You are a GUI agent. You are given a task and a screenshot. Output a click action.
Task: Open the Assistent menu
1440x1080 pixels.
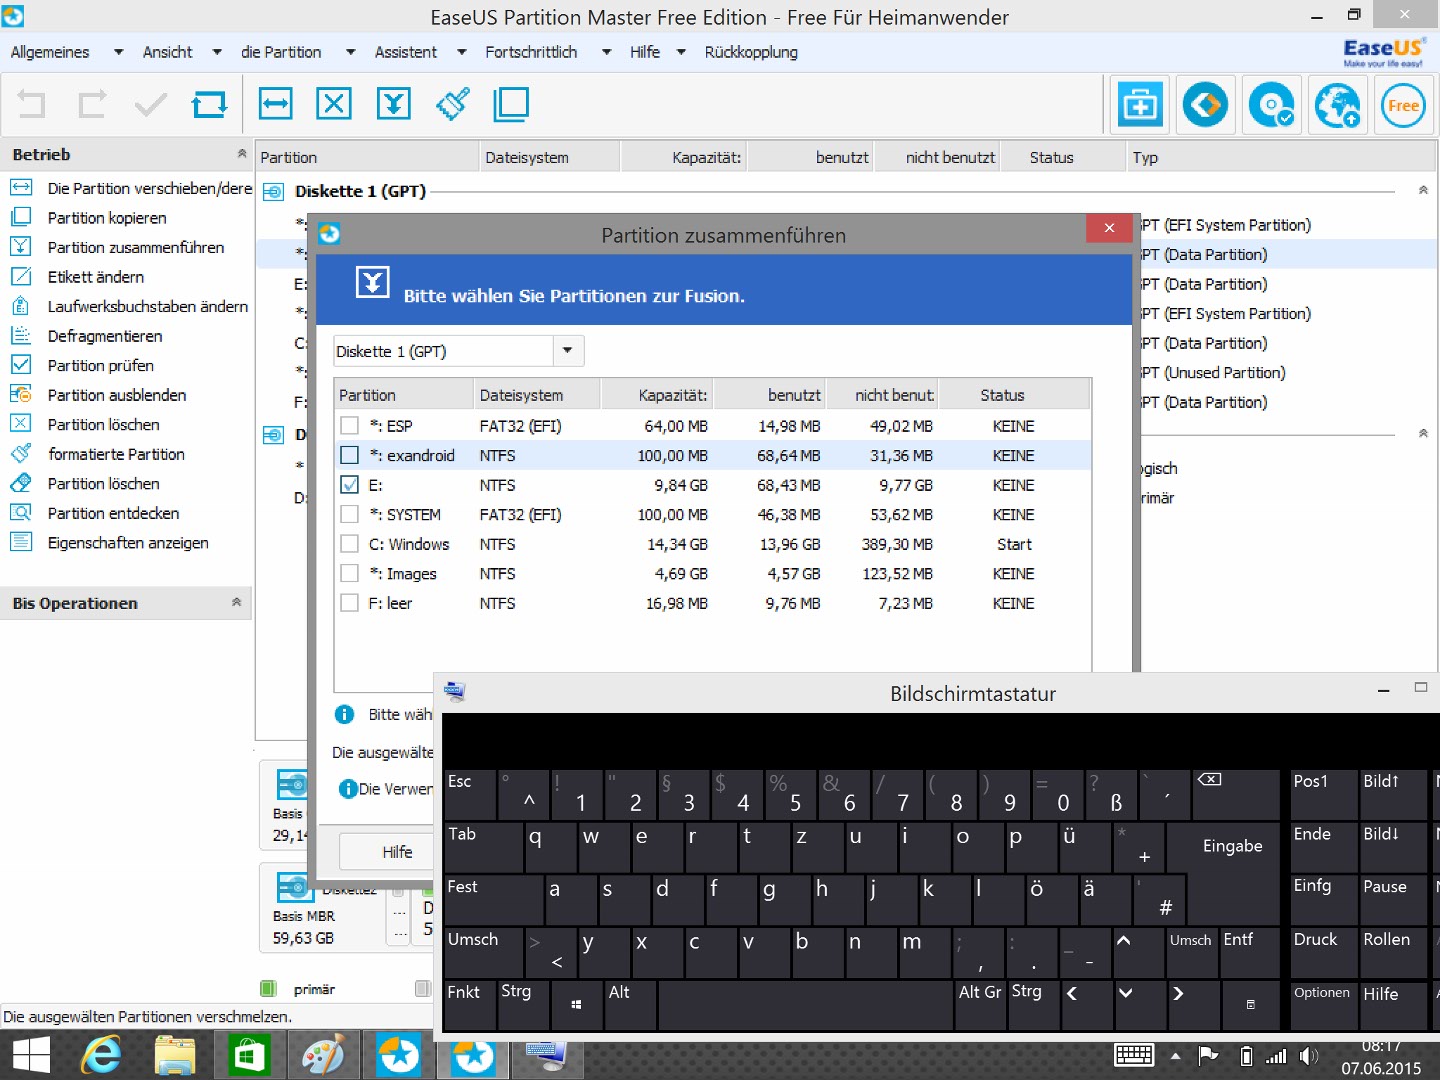(405, 52)
